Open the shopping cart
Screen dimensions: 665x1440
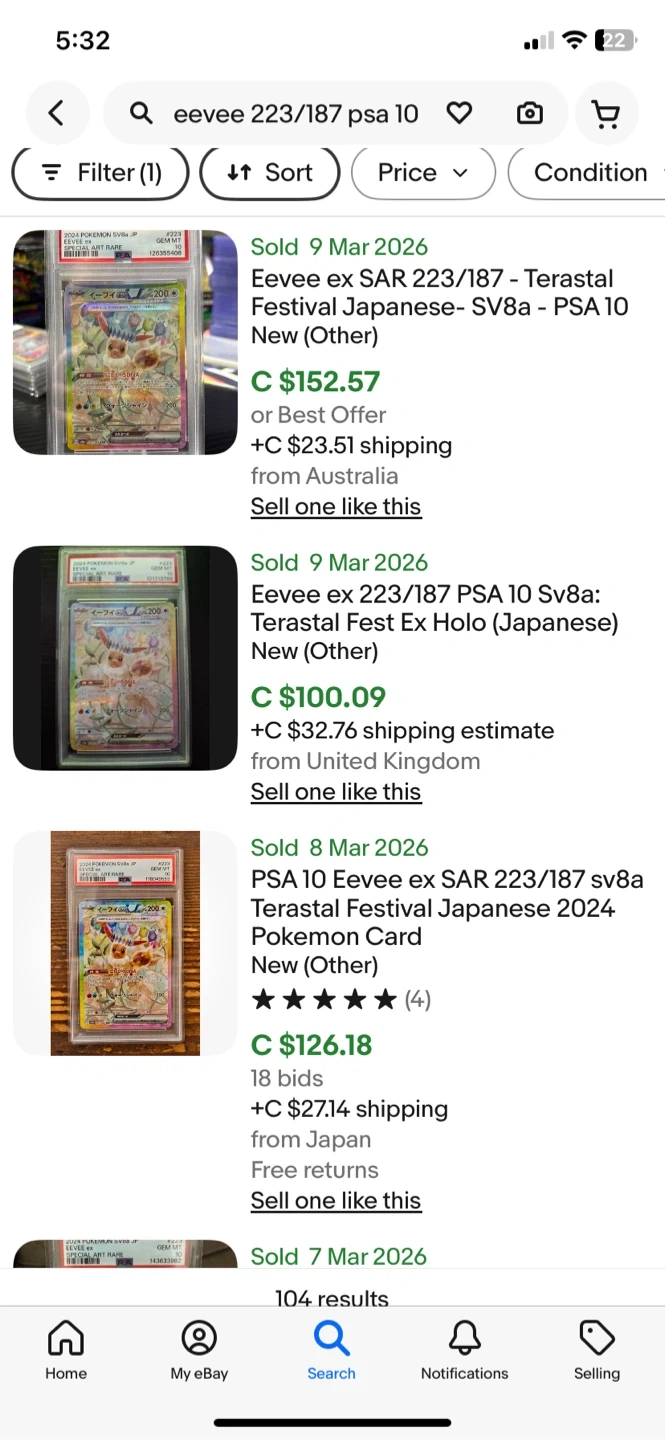(606, 115)
